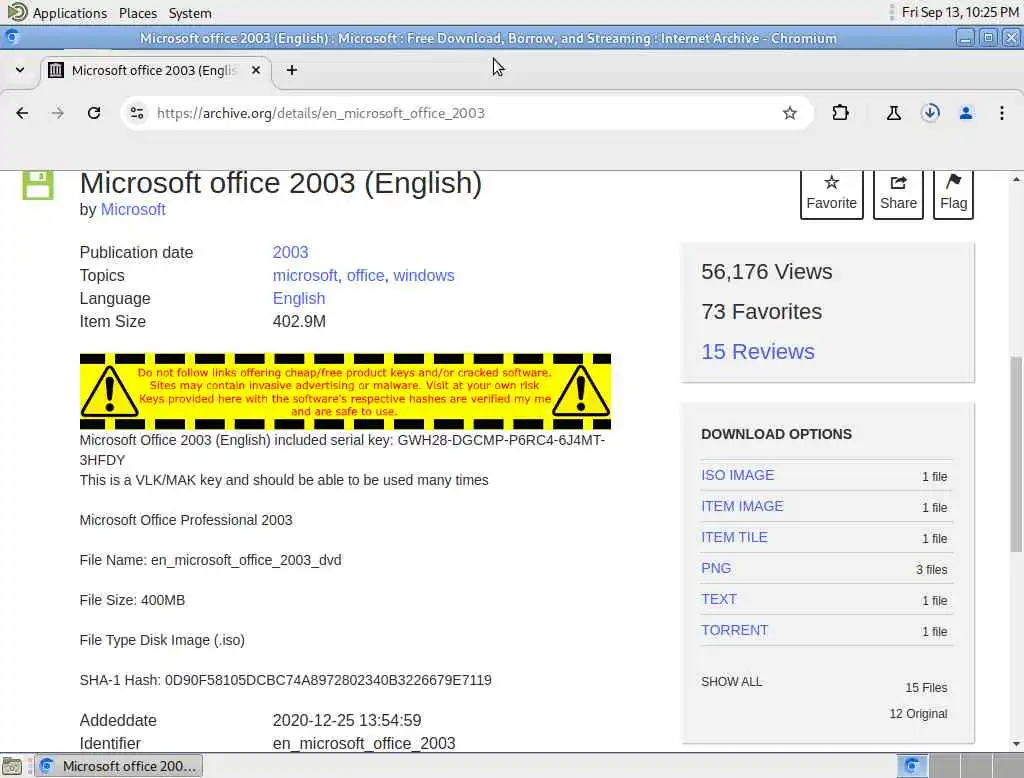Flag this archive item
The width and height of the screenshot is (1024, 778).
(x=953, y=194)
